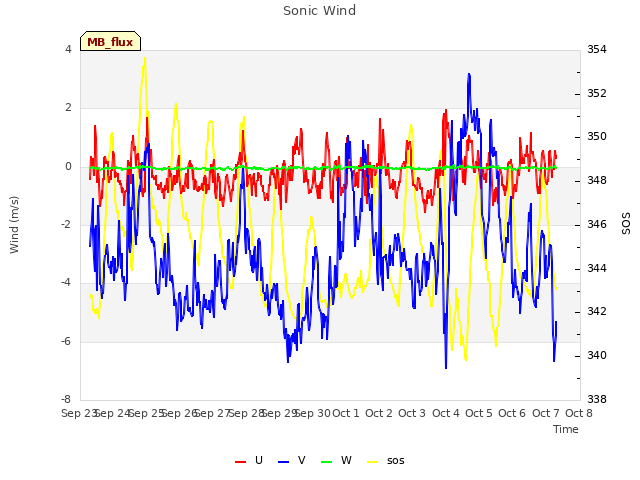Image resolution: width=640 pixels, height=480 pixels.
Task: Toggle the sos series legend entry
Action: [x=386, y=460]
